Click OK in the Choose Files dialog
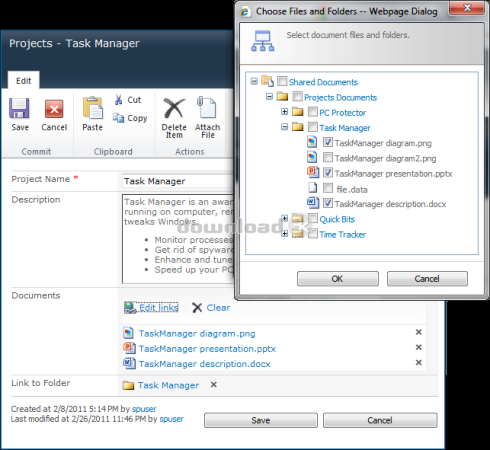 pos(338,279)
